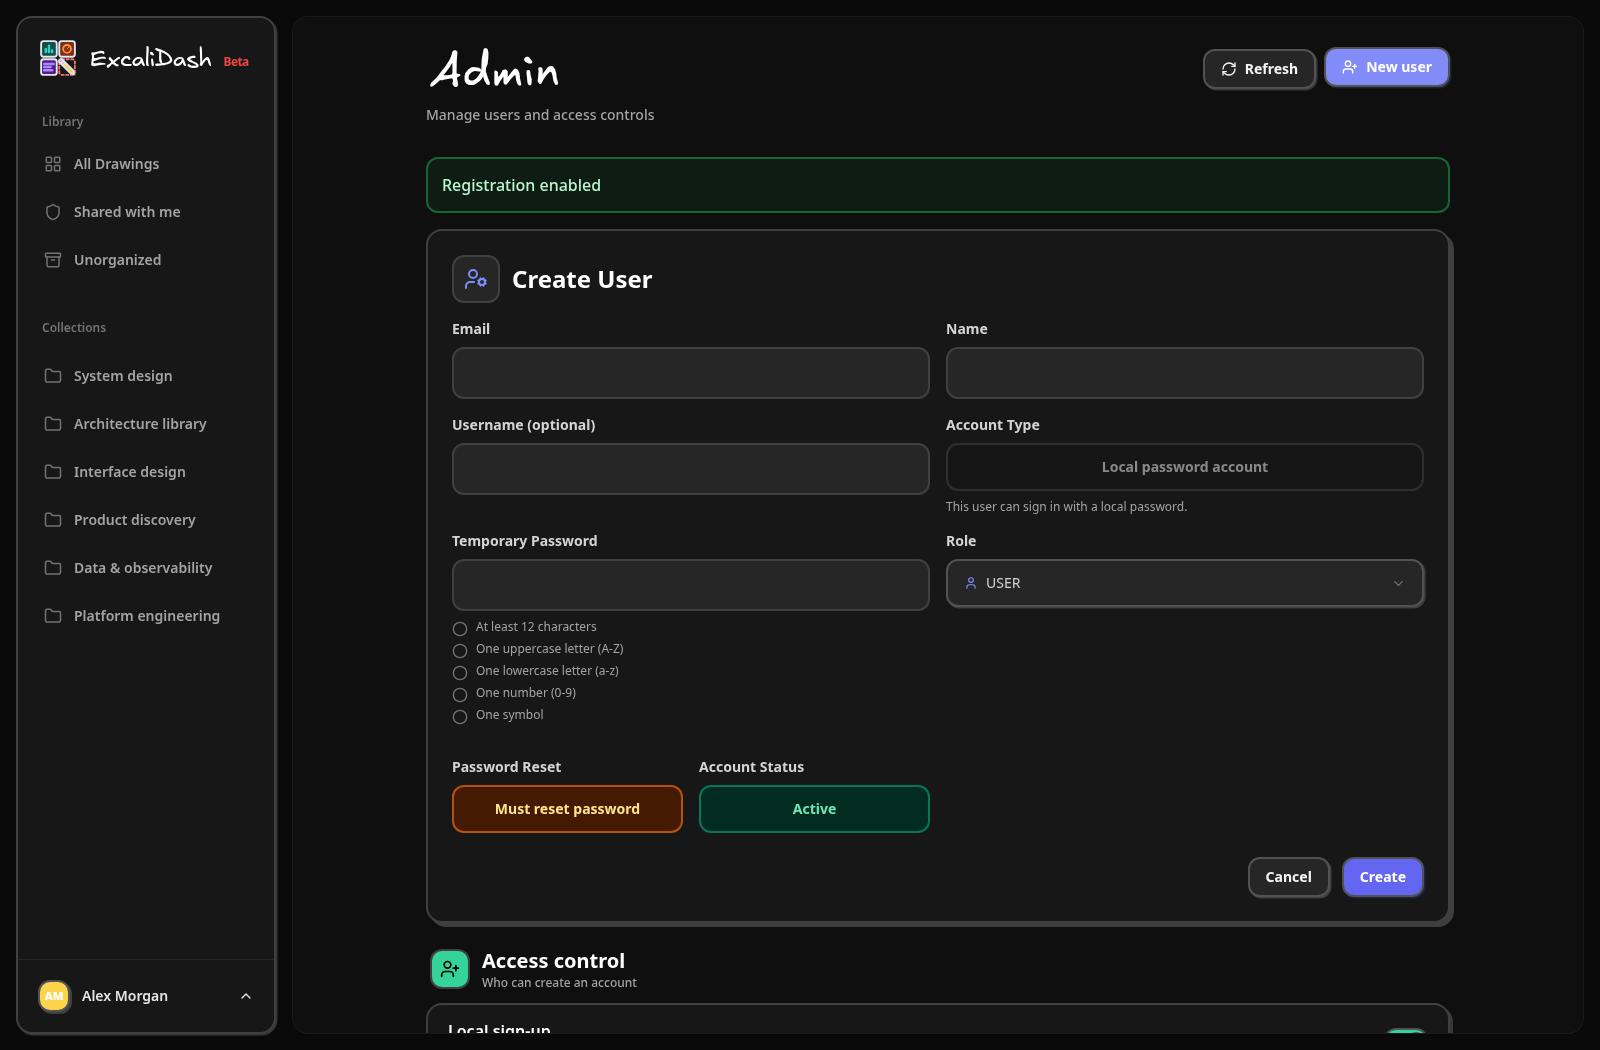The height and width of the screenshot is (1050, 1600).
Task: Expand the Alex Morgan user menu chevron
Action: (x=246, y=996)
